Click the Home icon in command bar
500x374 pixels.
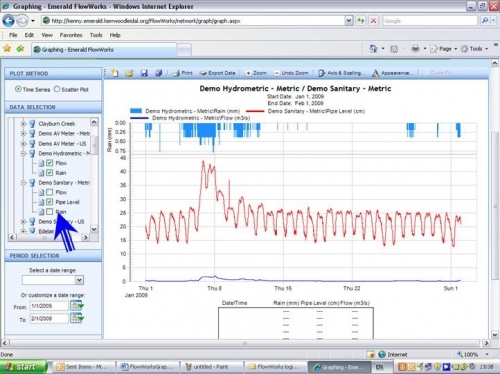373,49
